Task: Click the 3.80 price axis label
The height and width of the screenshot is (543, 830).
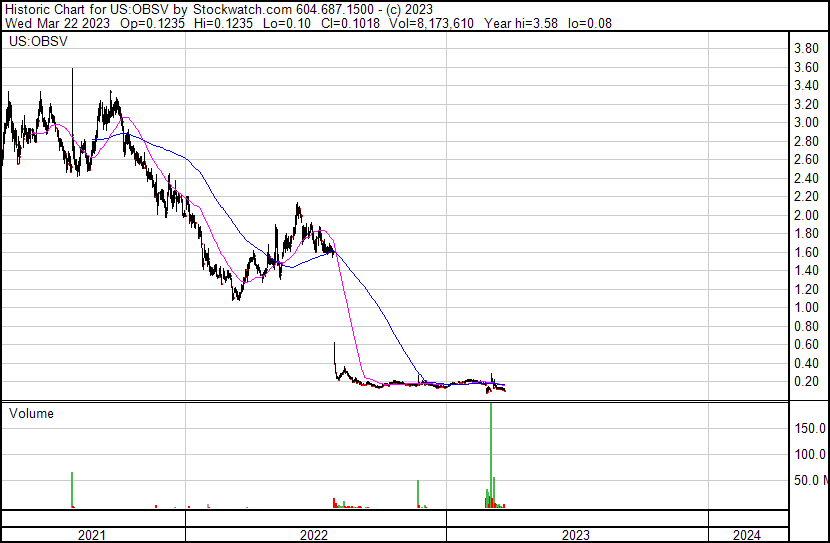Action: tap(806, 49)
